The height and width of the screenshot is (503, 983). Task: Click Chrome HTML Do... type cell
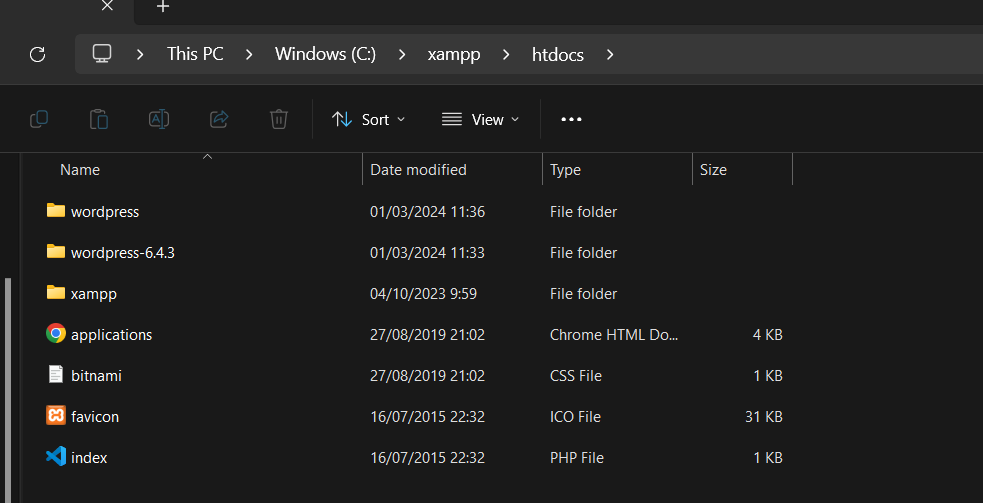coord(614,335)
